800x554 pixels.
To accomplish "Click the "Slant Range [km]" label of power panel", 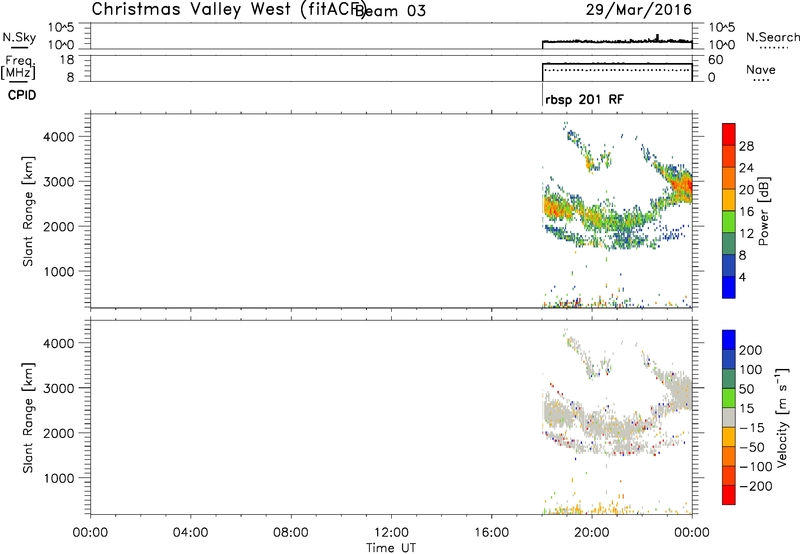I will (x=28, y=211).
